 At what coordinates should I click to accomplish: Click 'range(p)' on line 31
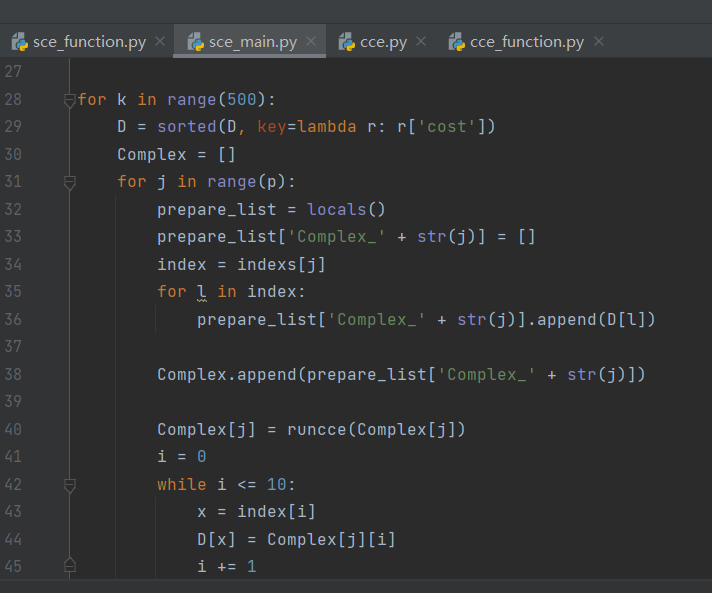pyautogui.click(x=247, y=182)
